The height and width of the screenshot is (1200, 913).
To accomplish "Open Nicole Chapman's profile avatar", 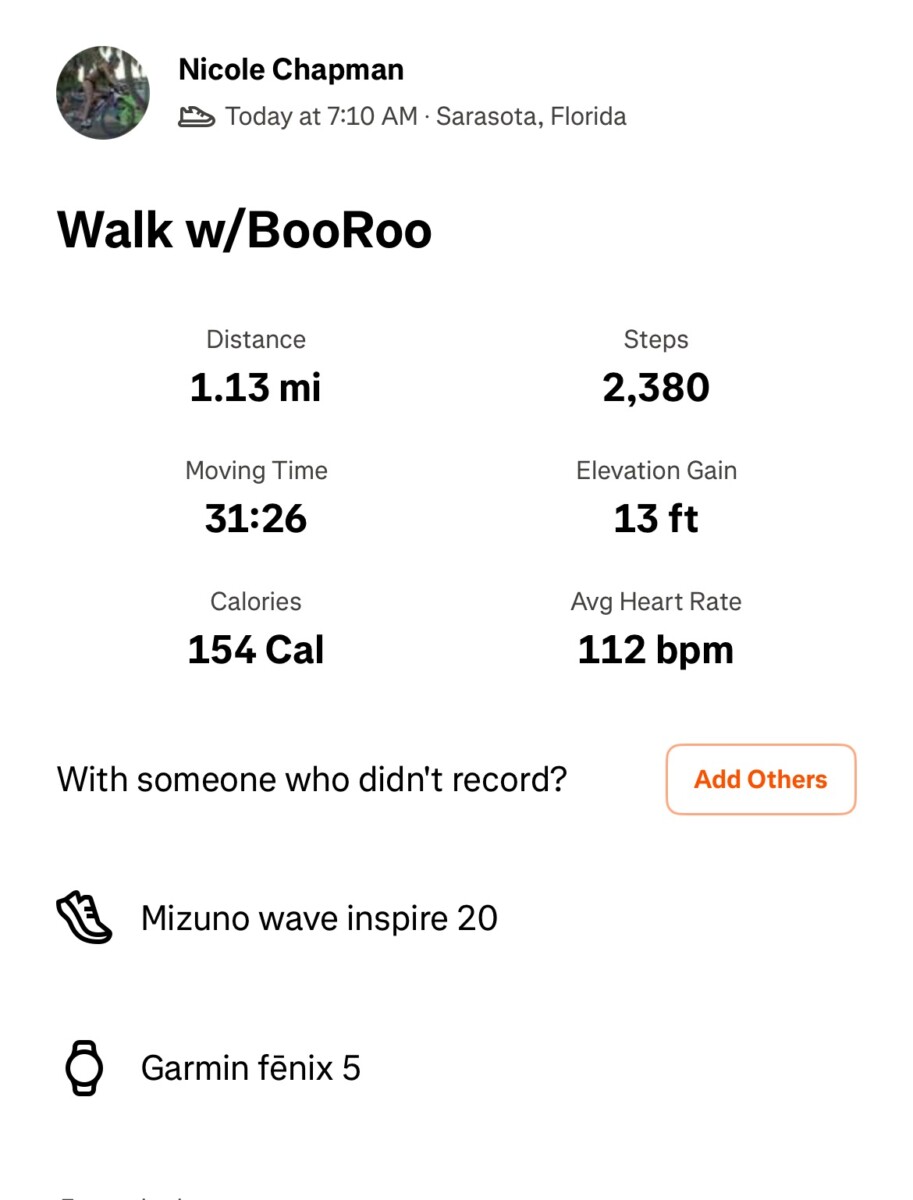I will [x=103, y=92].
